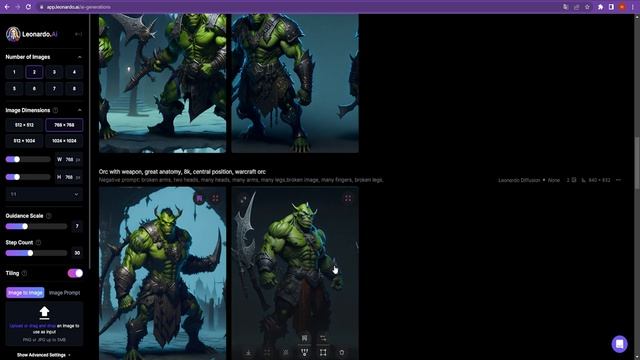Click the Upload or drag and drop link

(x=33, y=326)
